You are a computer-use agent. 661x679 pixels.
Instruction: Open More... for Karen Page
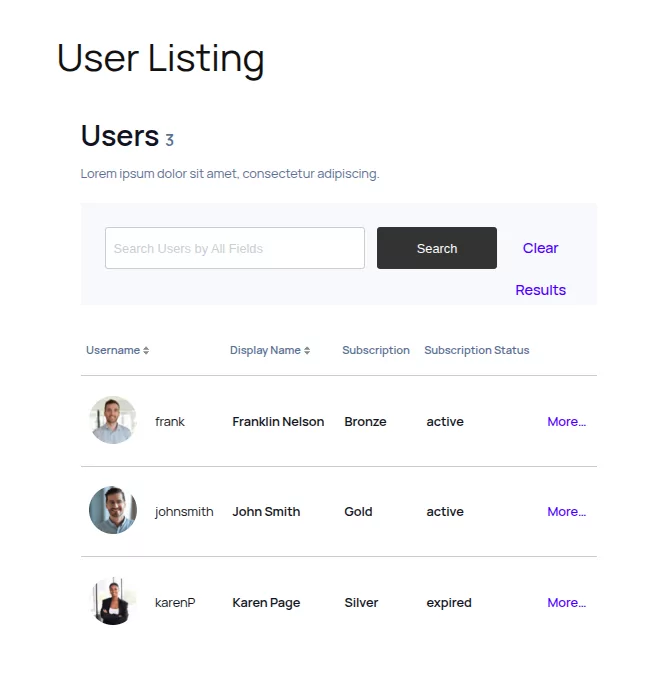click(567, 603)
